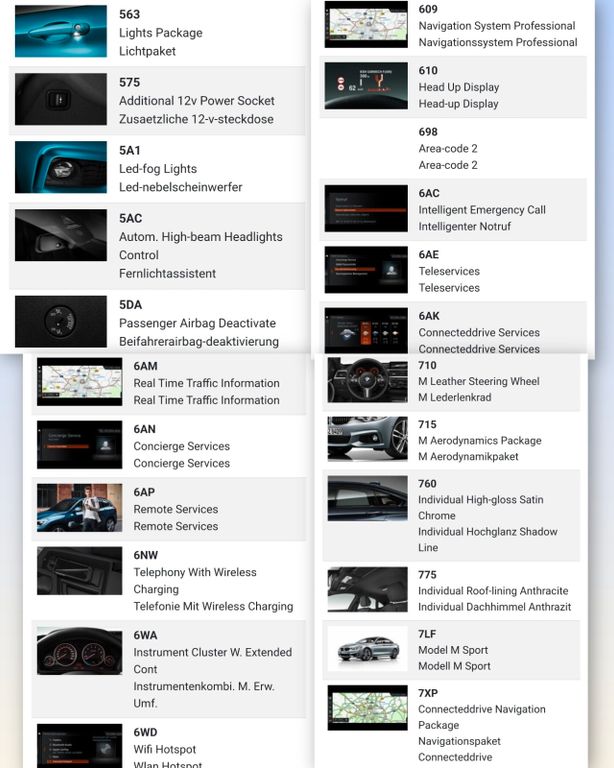
Task: Select the option code '6AK'
Action: [x=429, y=316]
